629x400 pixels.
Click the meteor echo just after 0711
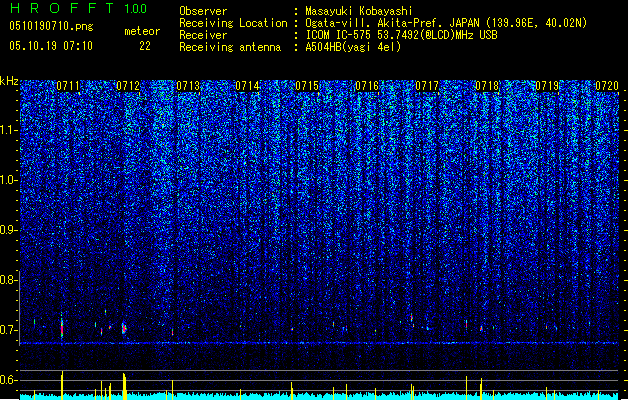(62, 328)
